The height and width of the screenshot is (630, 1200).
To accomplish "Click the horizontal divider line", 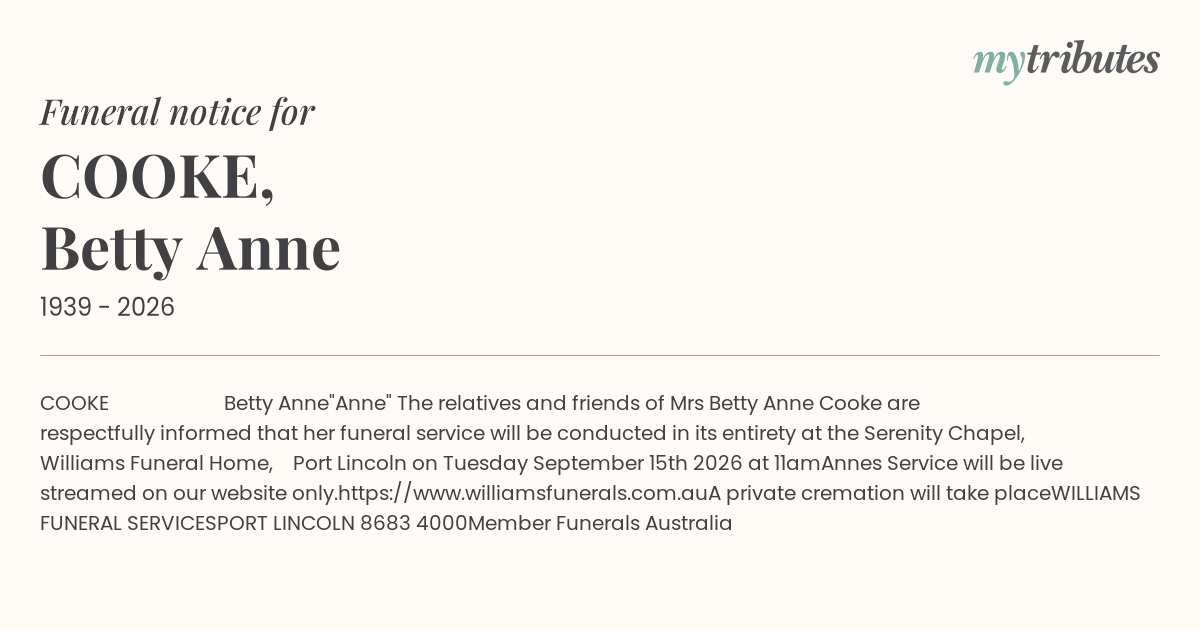I will 600,355.
